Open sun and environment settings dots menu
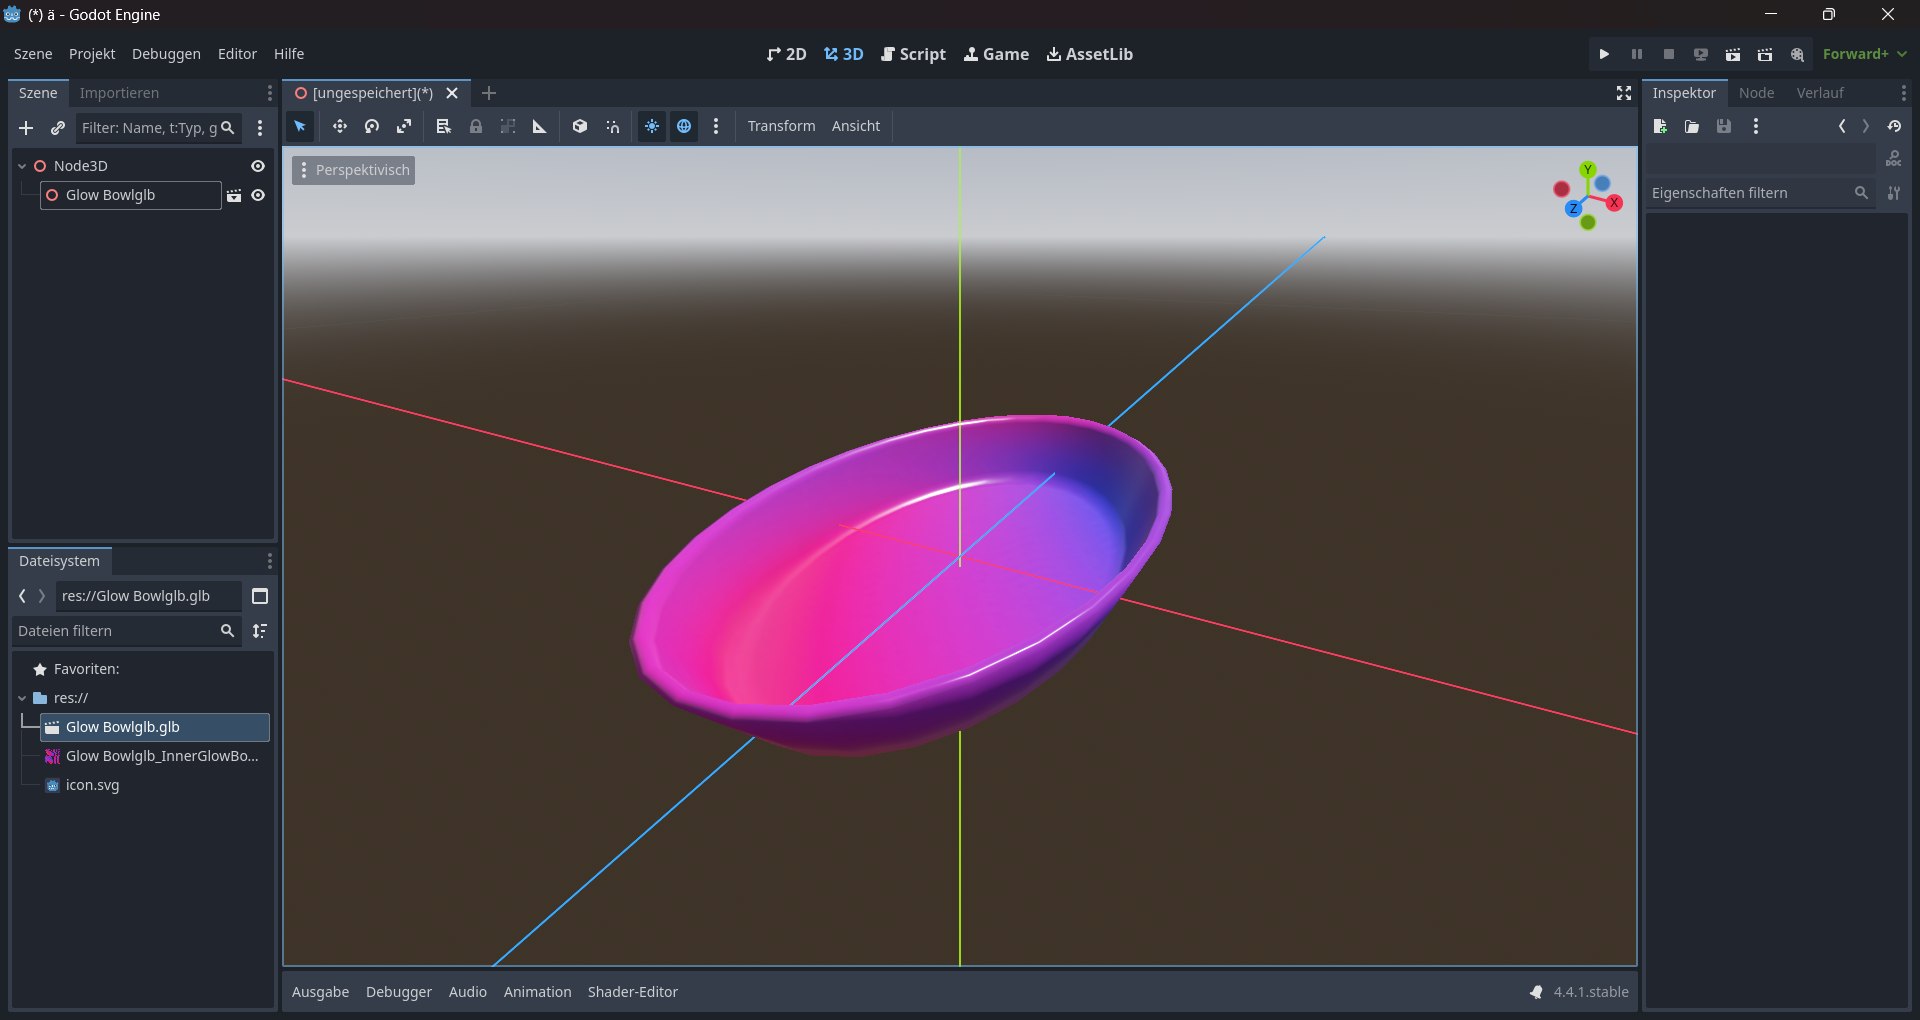The height and width of the screenshot is (1020, 1920). point(716,126)
